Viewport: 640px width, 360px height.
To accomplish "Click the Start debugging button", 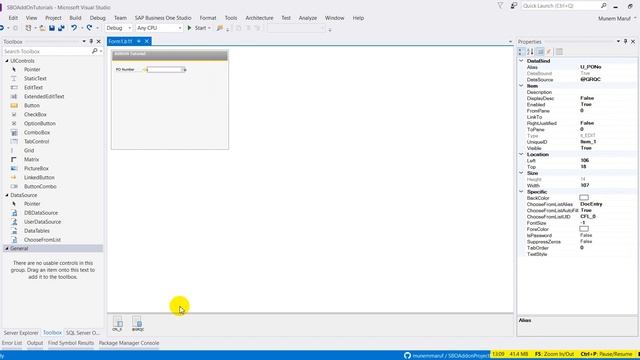I will pyautogui.click(x=198, y=28).
